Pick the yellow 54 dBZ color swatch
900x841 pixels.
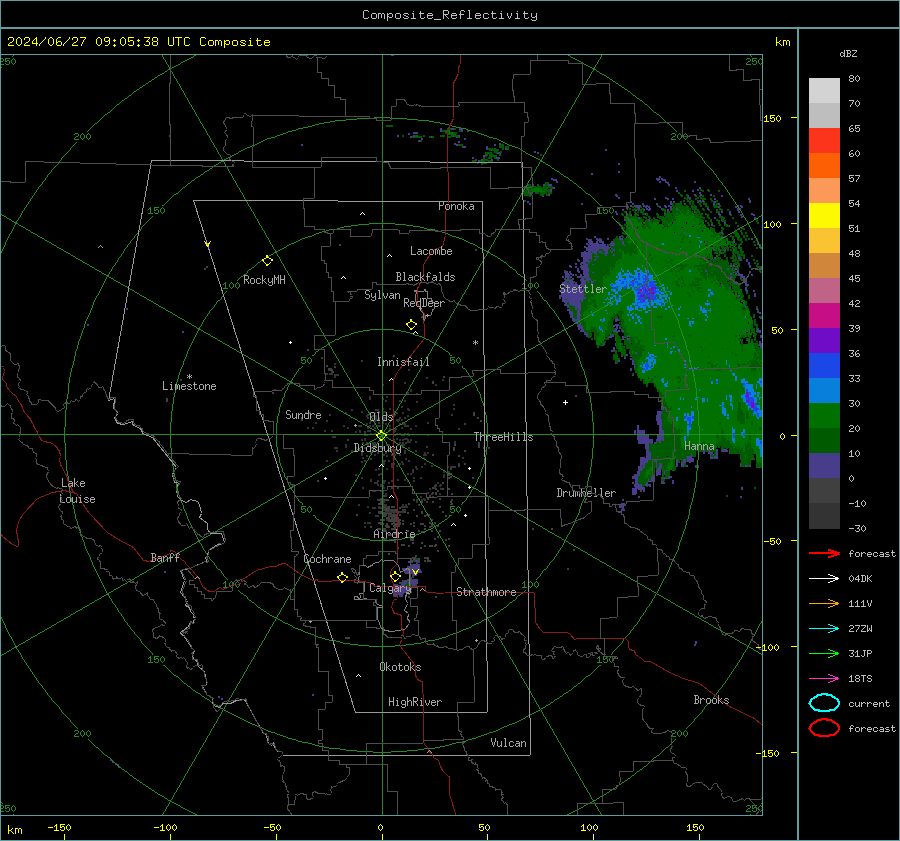(x=824, y=215)
